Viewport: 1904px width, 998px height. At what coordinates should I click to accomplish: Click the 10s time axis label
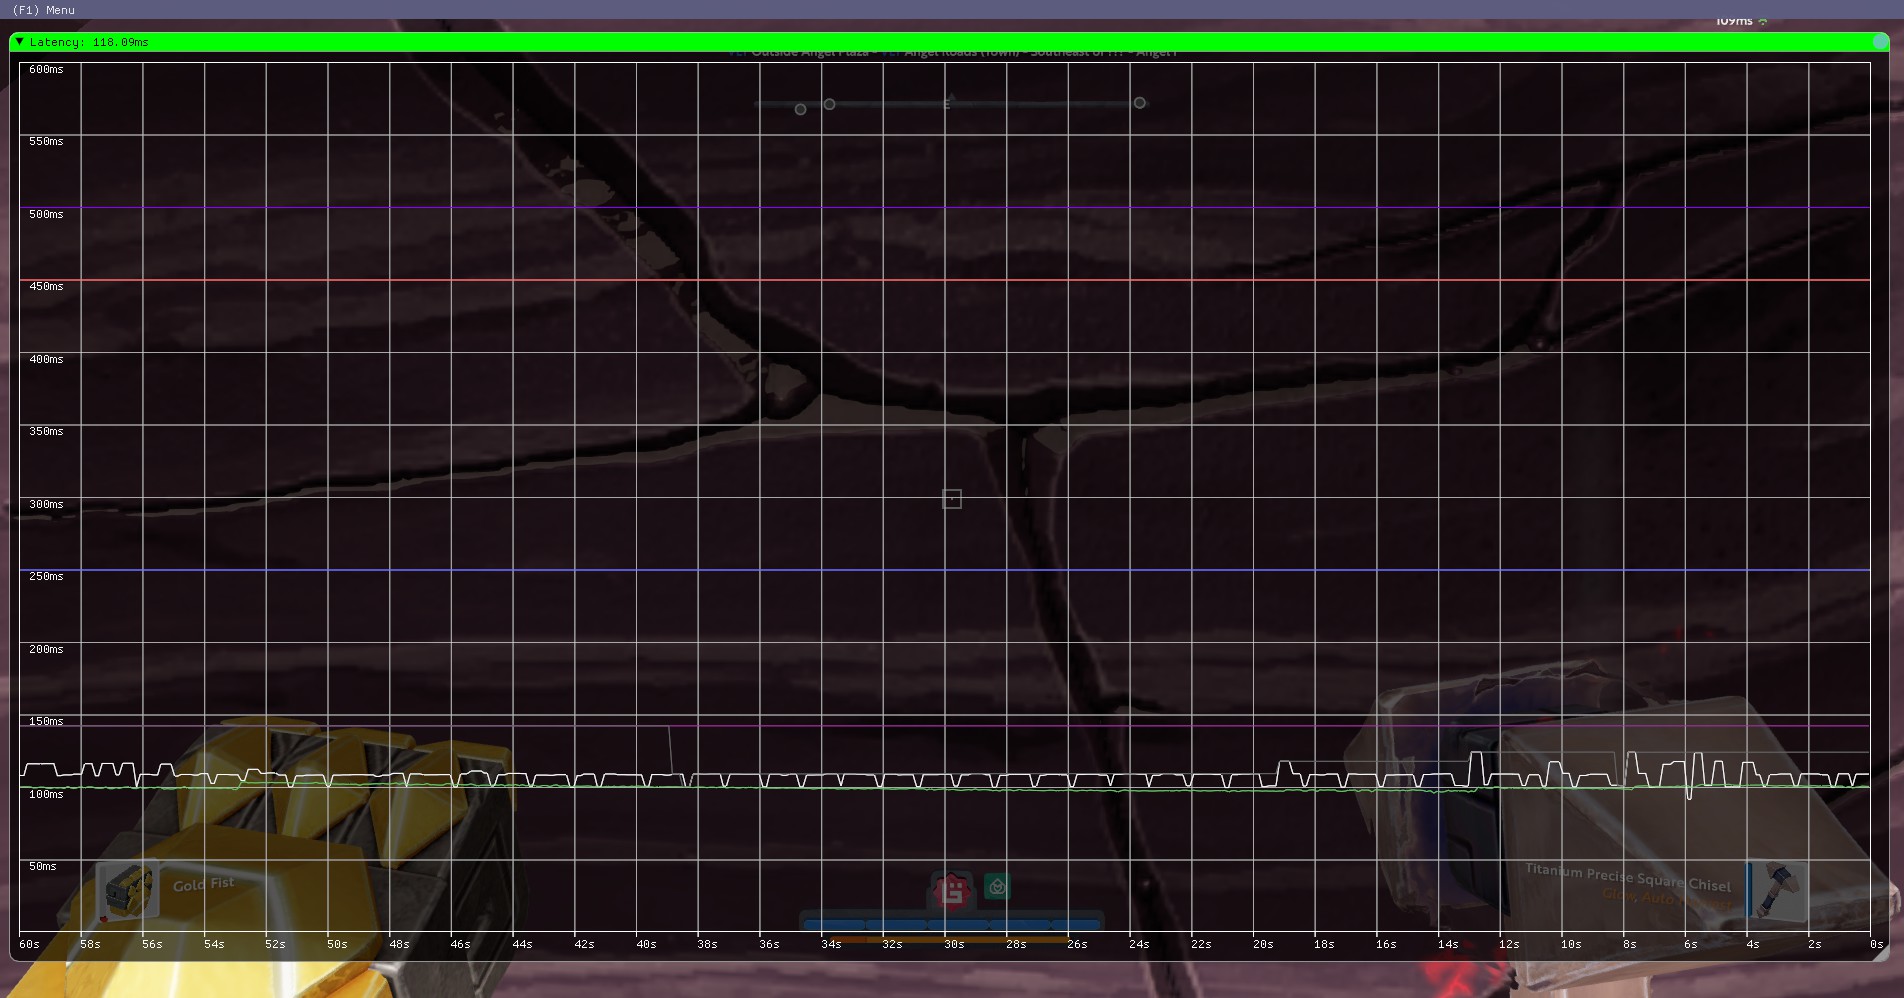pyautogui.click(x=1571, y=944)
